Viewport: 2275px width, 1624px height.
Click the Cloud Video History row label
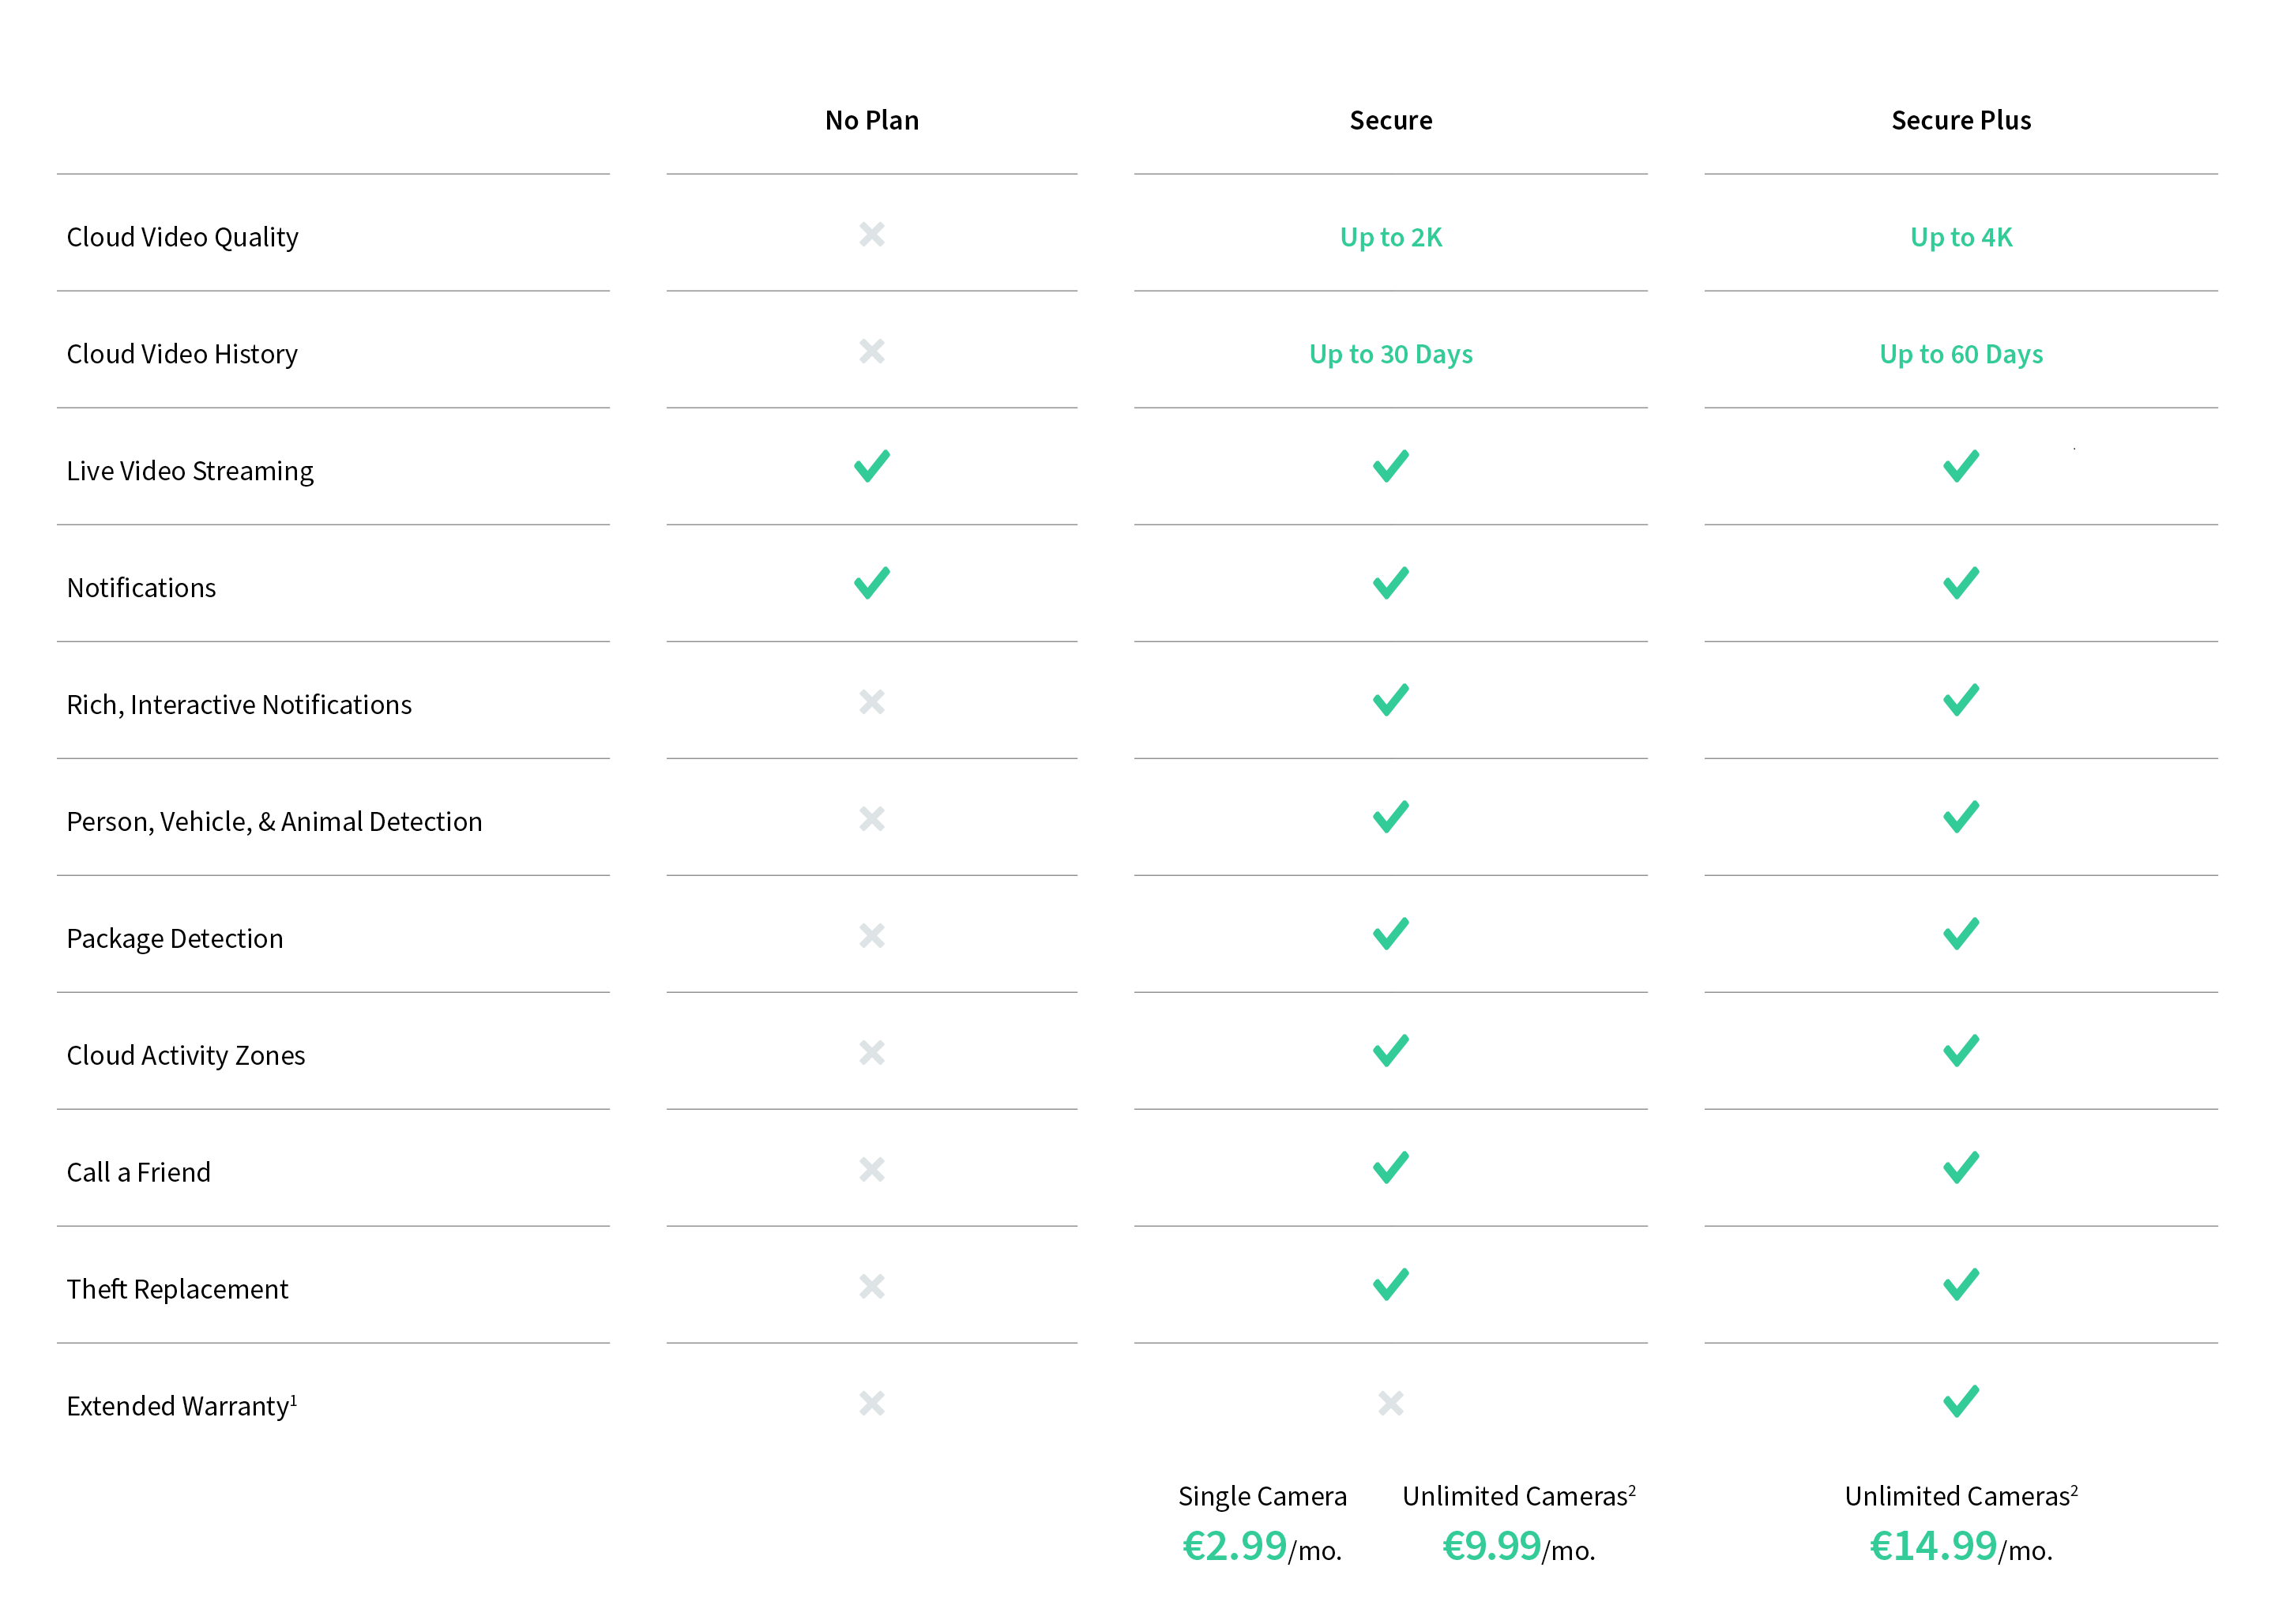coord(181,353)
